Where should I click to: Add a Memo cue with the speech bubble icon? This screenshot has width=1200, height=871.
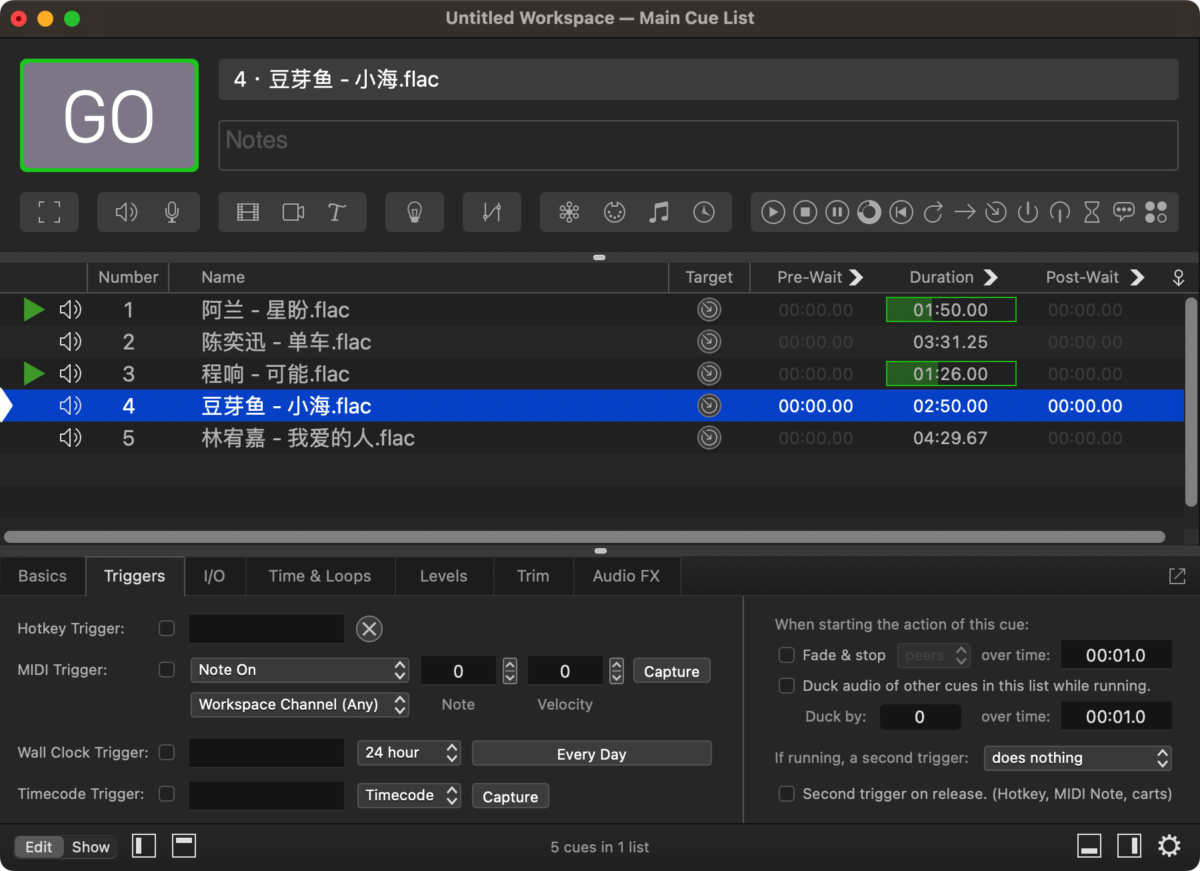pyautogui.click(x=1124, y=212)
